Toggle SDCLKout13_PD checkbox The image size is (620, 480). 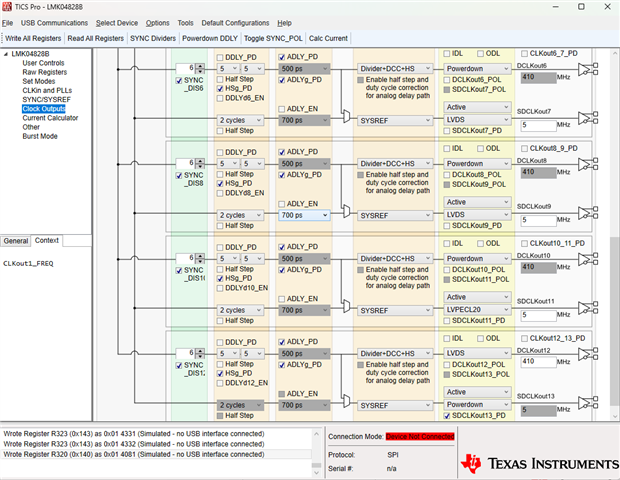[x=447, y=416]
